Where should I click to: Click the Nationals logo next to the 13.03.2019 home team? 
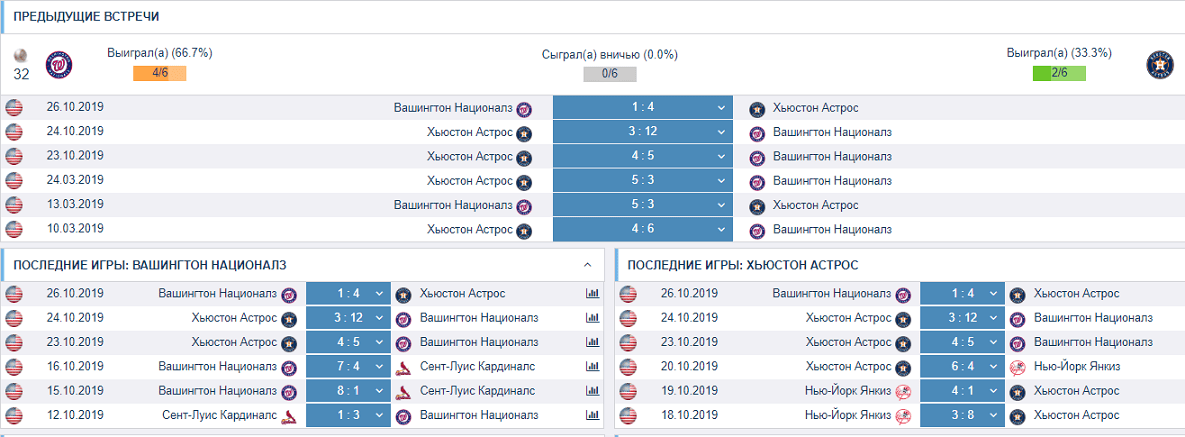[524, 206]
